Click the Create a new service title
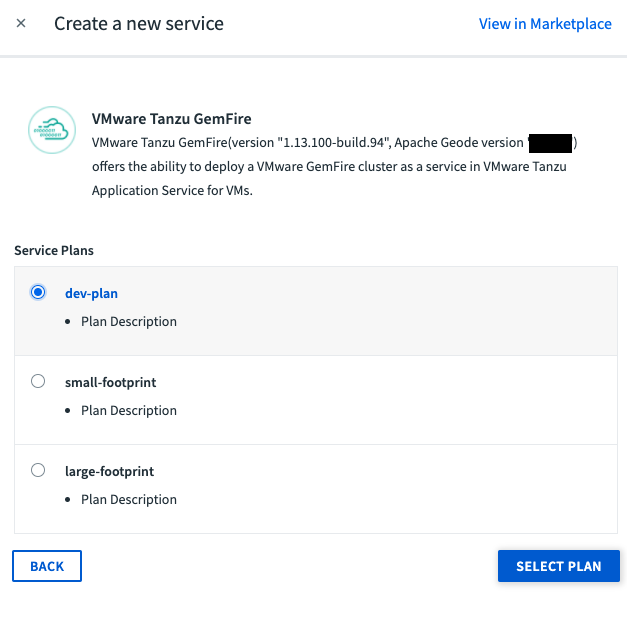 [139, 23]
